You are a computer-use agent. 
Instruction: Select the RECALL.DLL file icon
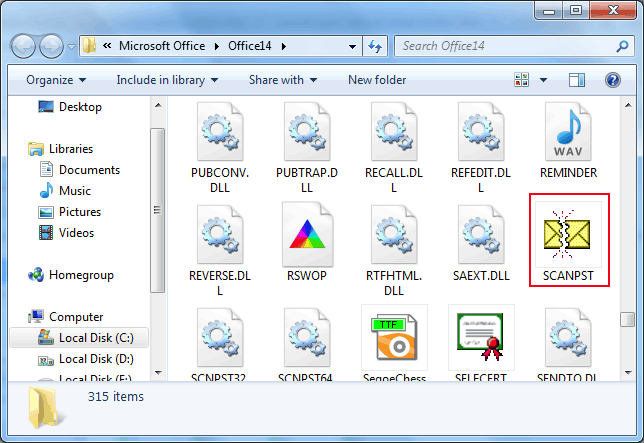[x=394, y=131]
